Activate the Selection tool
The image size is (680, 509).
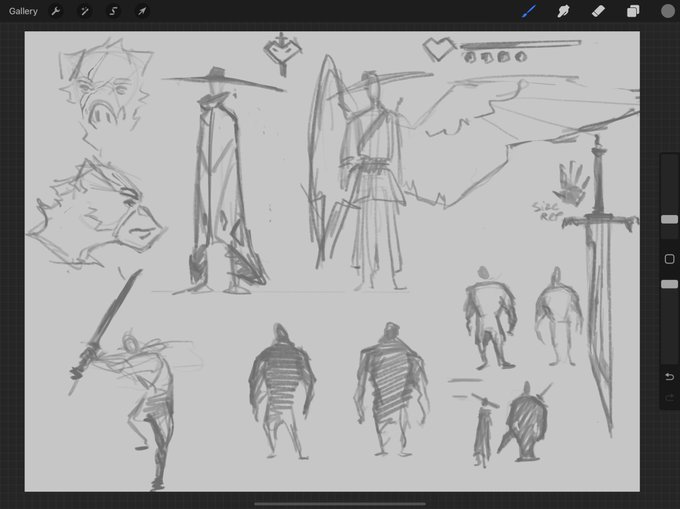point(113,11)
